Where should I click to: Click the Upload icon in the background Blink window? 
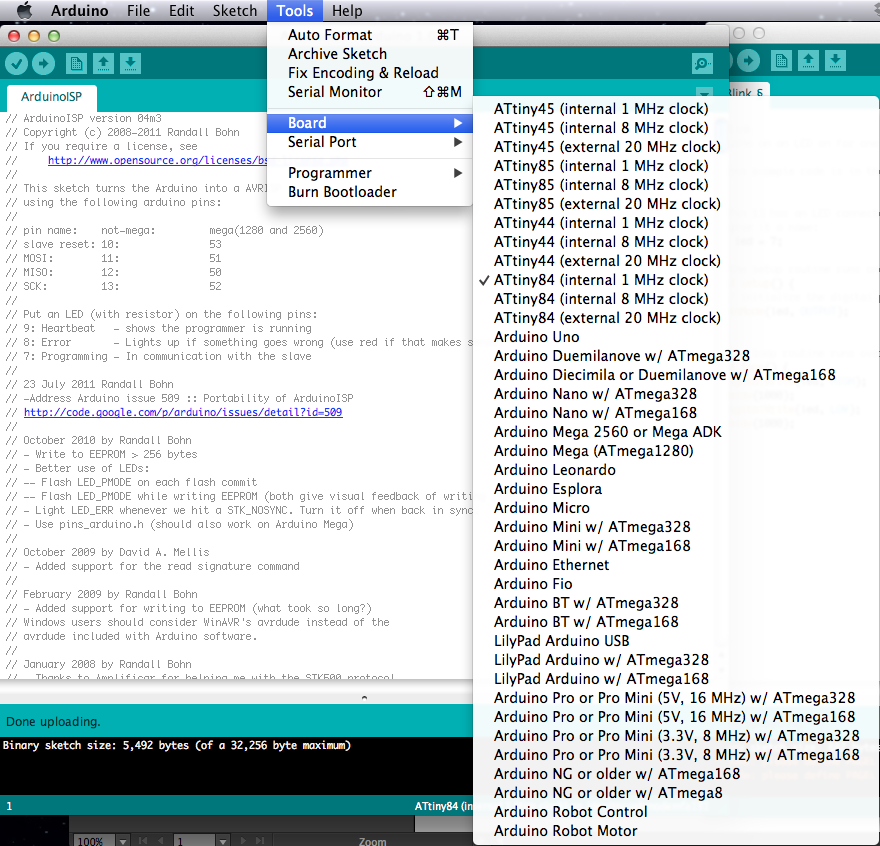pos(748,61)
